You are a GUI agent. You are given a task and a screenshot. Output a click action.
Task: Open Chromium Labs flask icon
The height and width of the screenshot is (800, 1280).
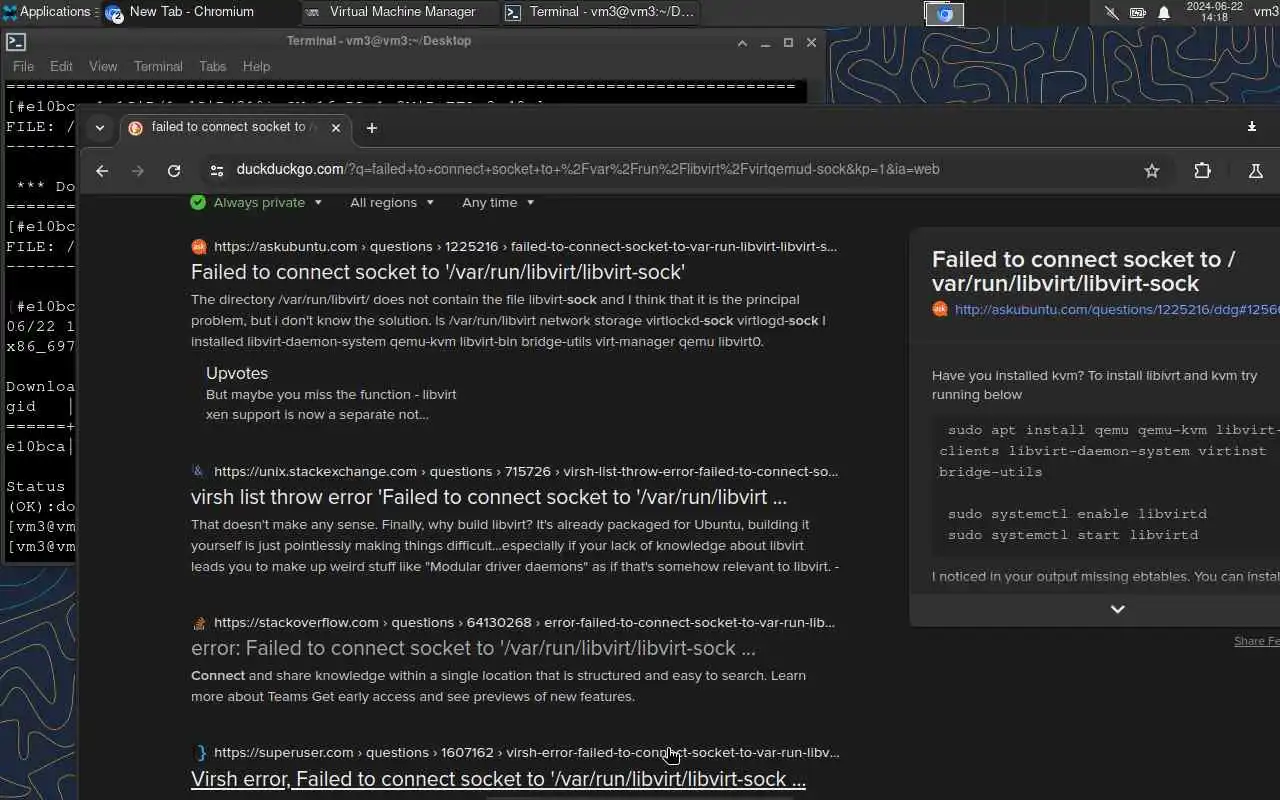[1255, 171]
